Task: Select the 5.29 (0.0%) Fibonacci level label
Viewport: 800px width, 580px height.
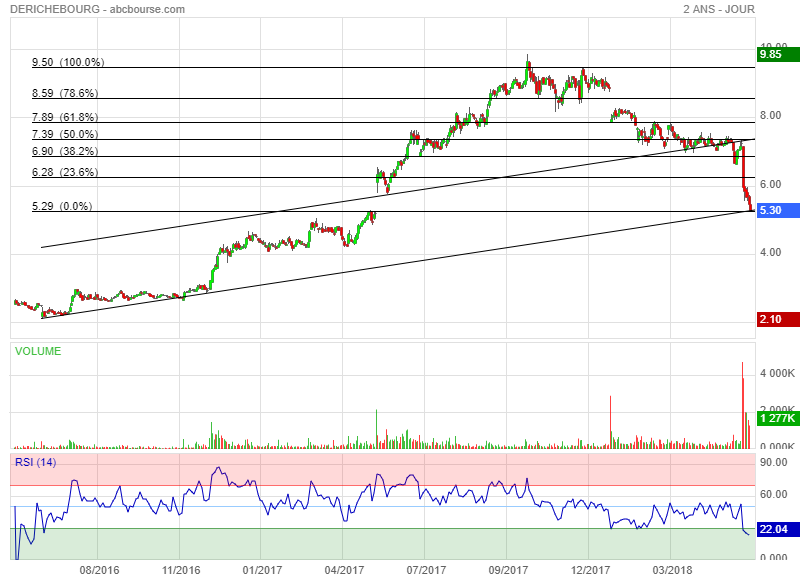Action: click(x=62, y=206)
